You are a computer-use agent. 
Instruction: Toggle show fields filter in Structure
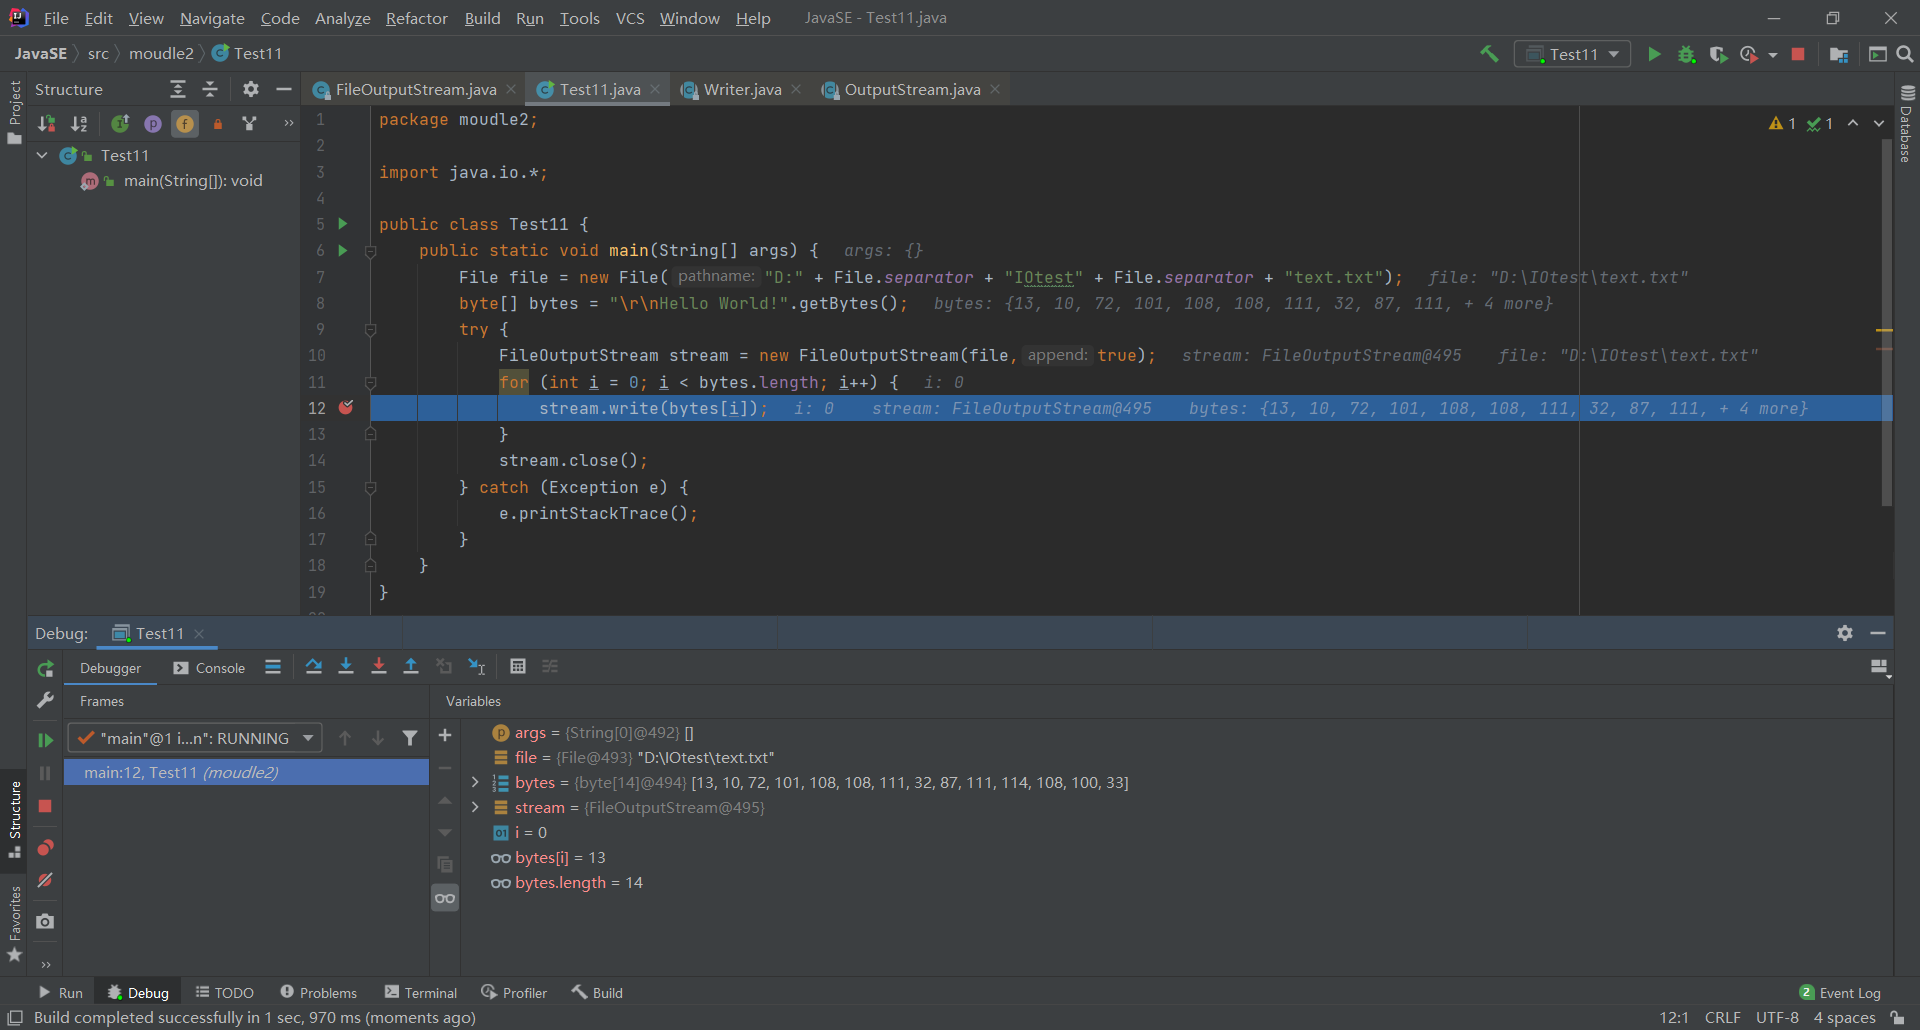pyautogui.click(x=185, y=123)
